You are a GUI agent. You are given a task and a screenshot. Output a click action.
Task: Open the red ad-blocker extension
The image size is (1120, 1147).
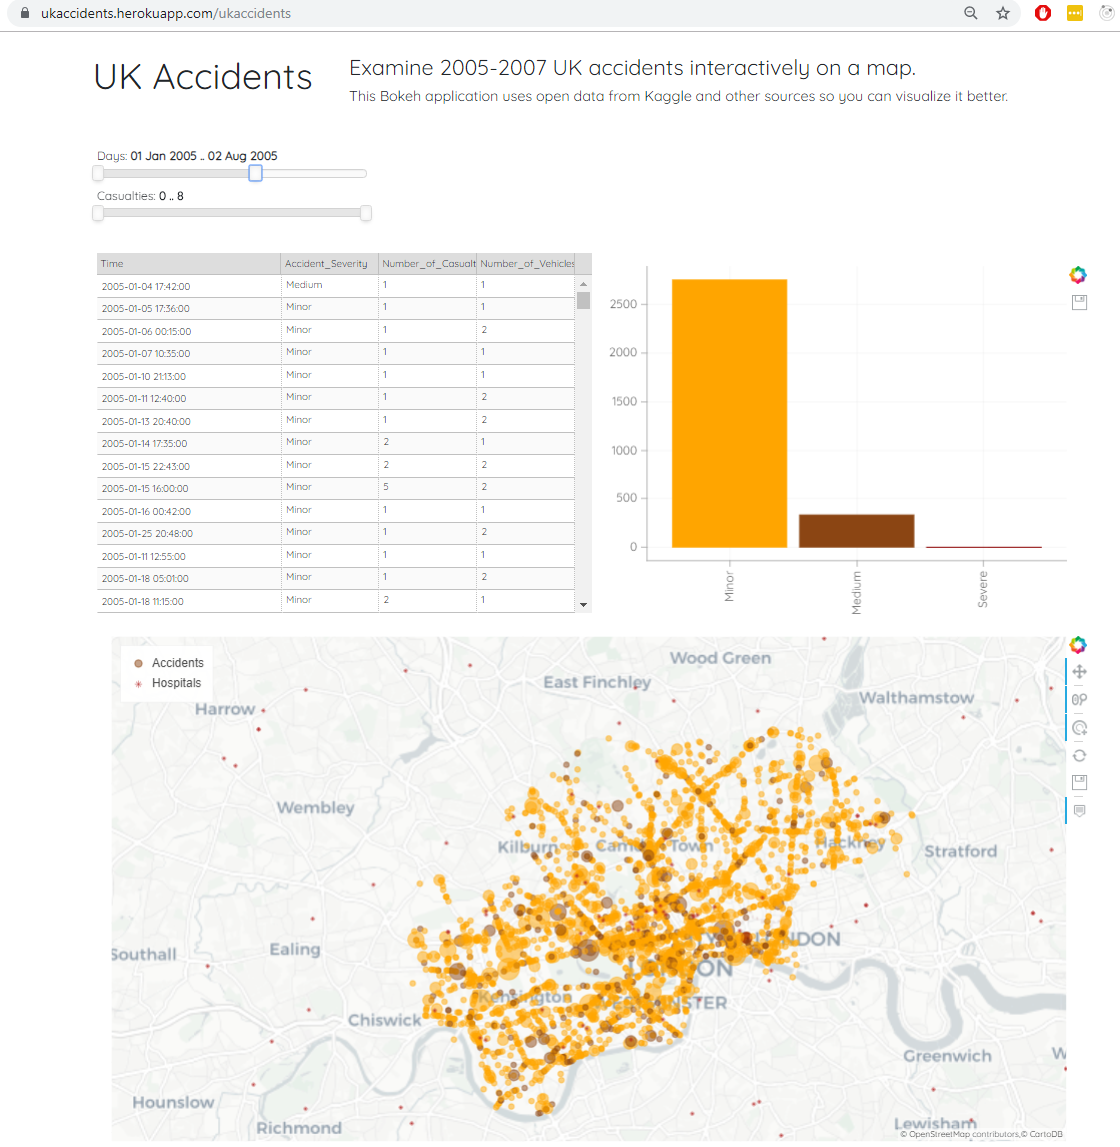[x=1042, y=13]
